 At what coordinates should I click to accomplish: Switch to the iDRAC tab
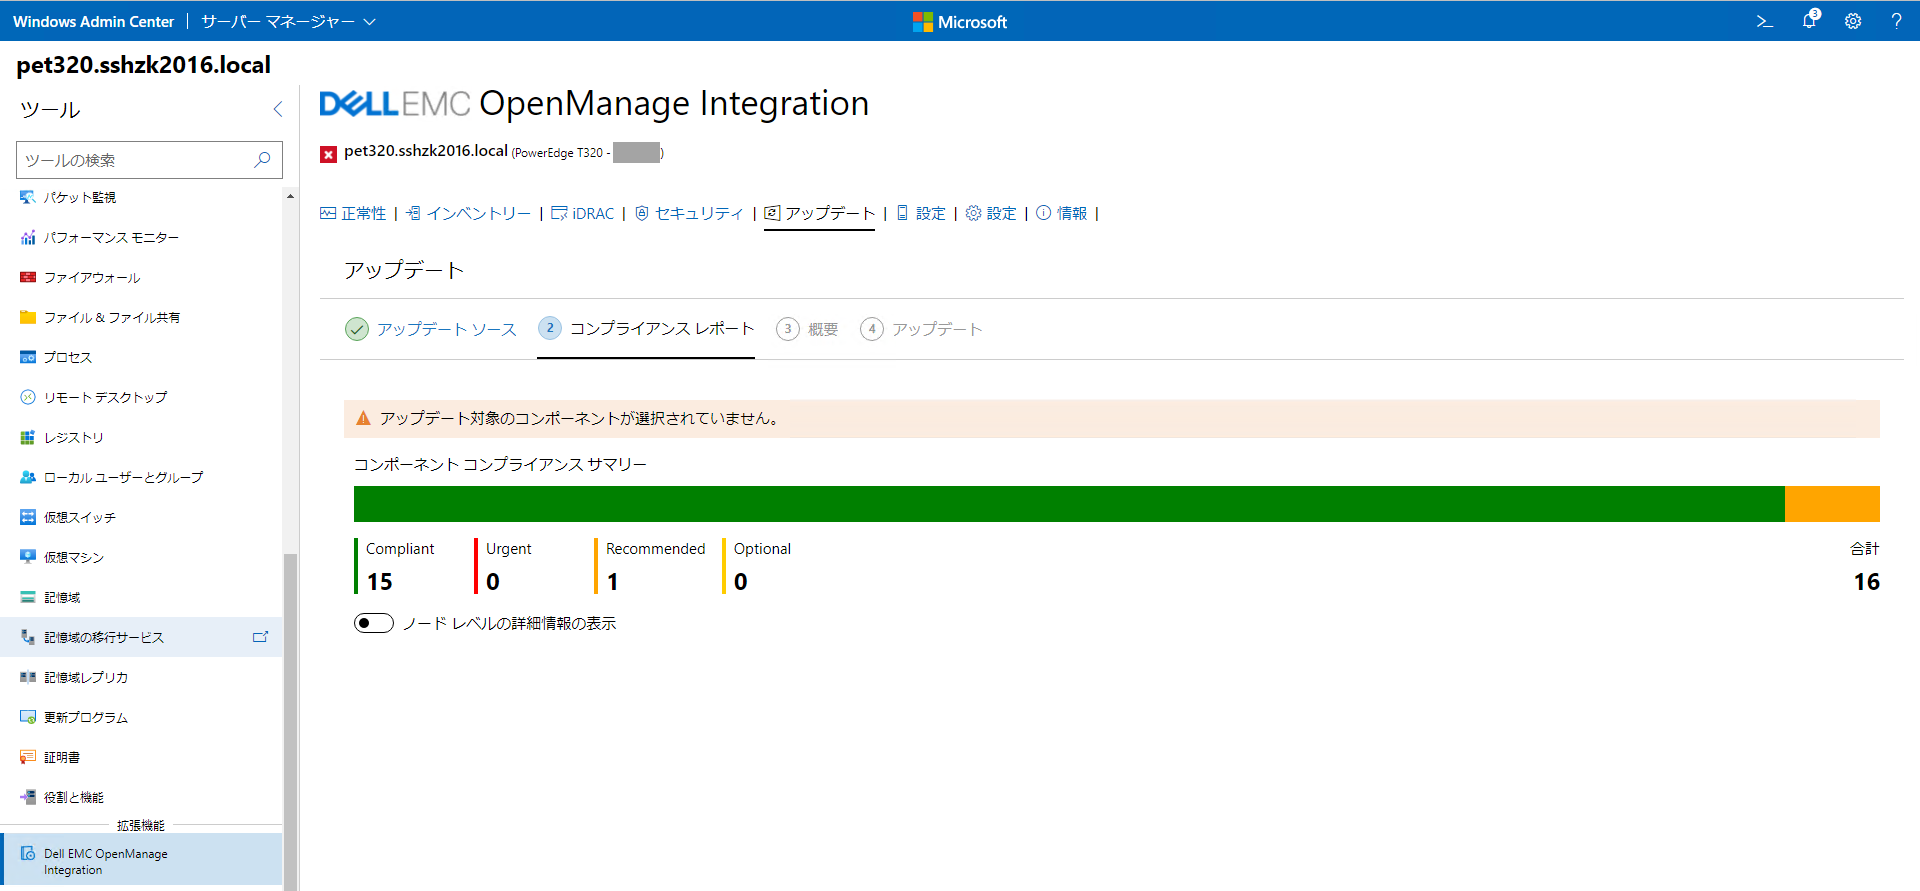(583, 213)
